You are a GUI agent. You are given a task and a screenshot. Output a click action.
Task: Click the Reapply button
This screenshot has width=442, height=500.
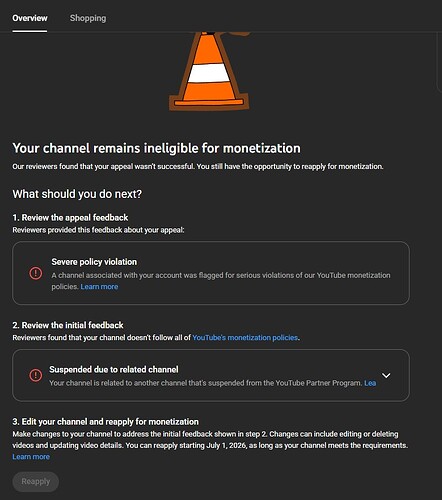click(36, 481)
